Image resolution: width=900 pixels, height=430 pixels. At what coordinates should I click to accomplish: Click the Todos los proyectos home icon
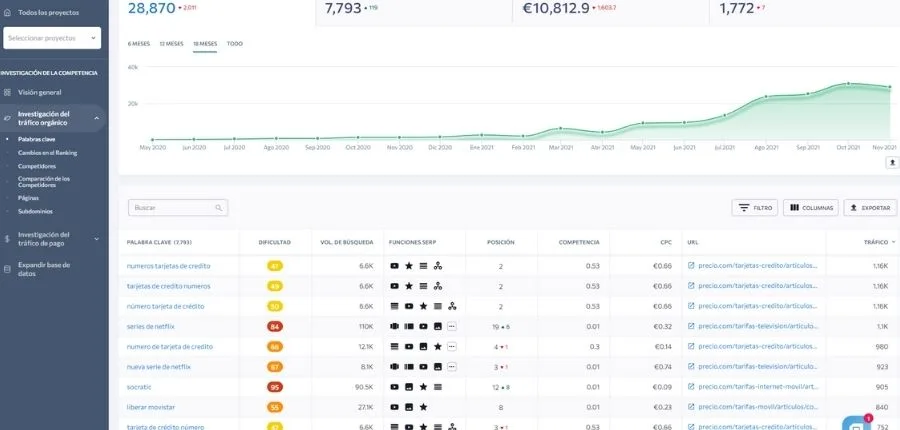tap(8, 13)
